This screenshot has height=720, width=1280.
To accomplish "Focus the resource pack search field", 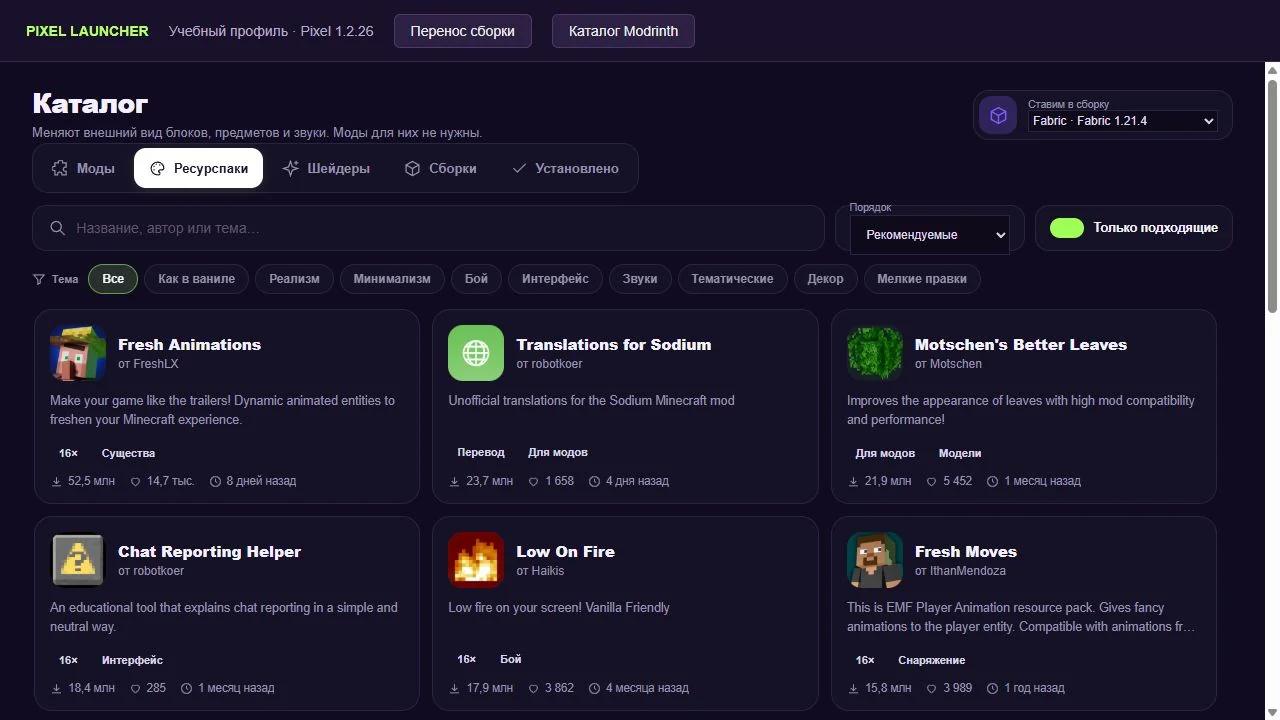I will 428,228.
